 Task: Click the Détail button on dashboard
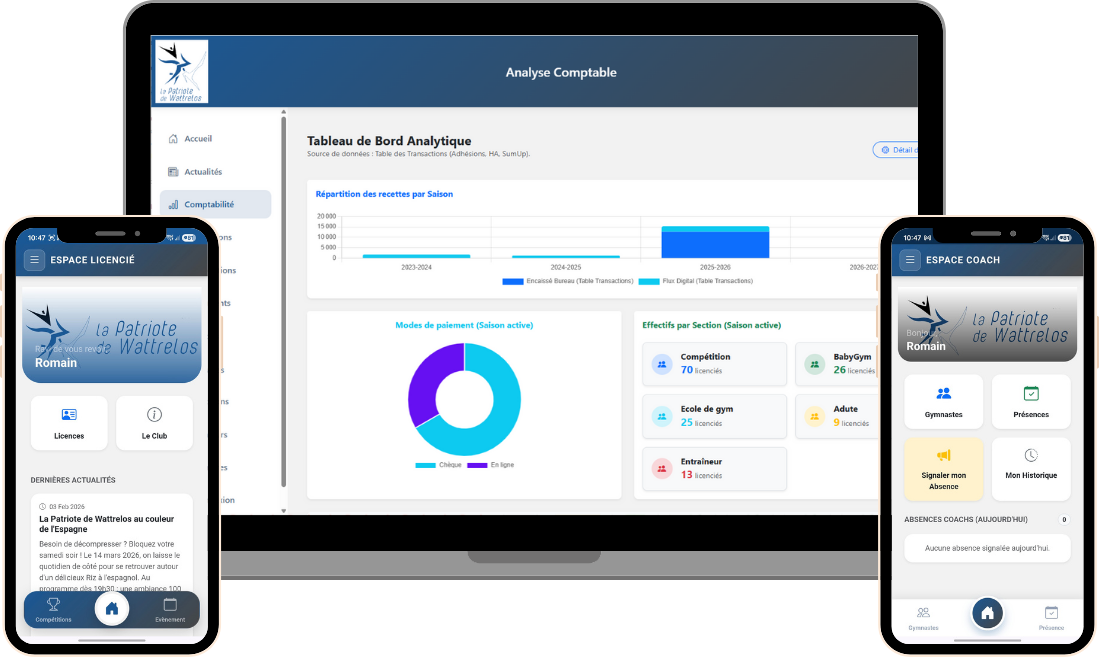click(x=895, y=150)
